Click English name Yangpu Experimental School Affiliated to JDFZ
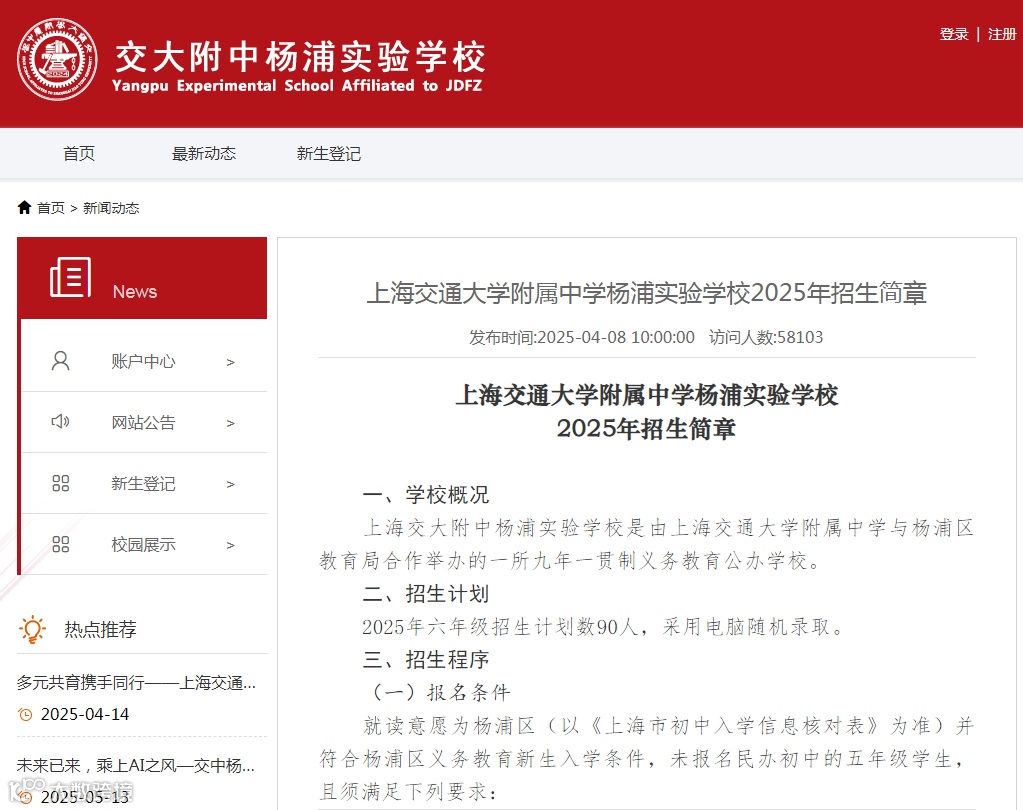Viewport: 1023px width, 810px height. point(297,85)
